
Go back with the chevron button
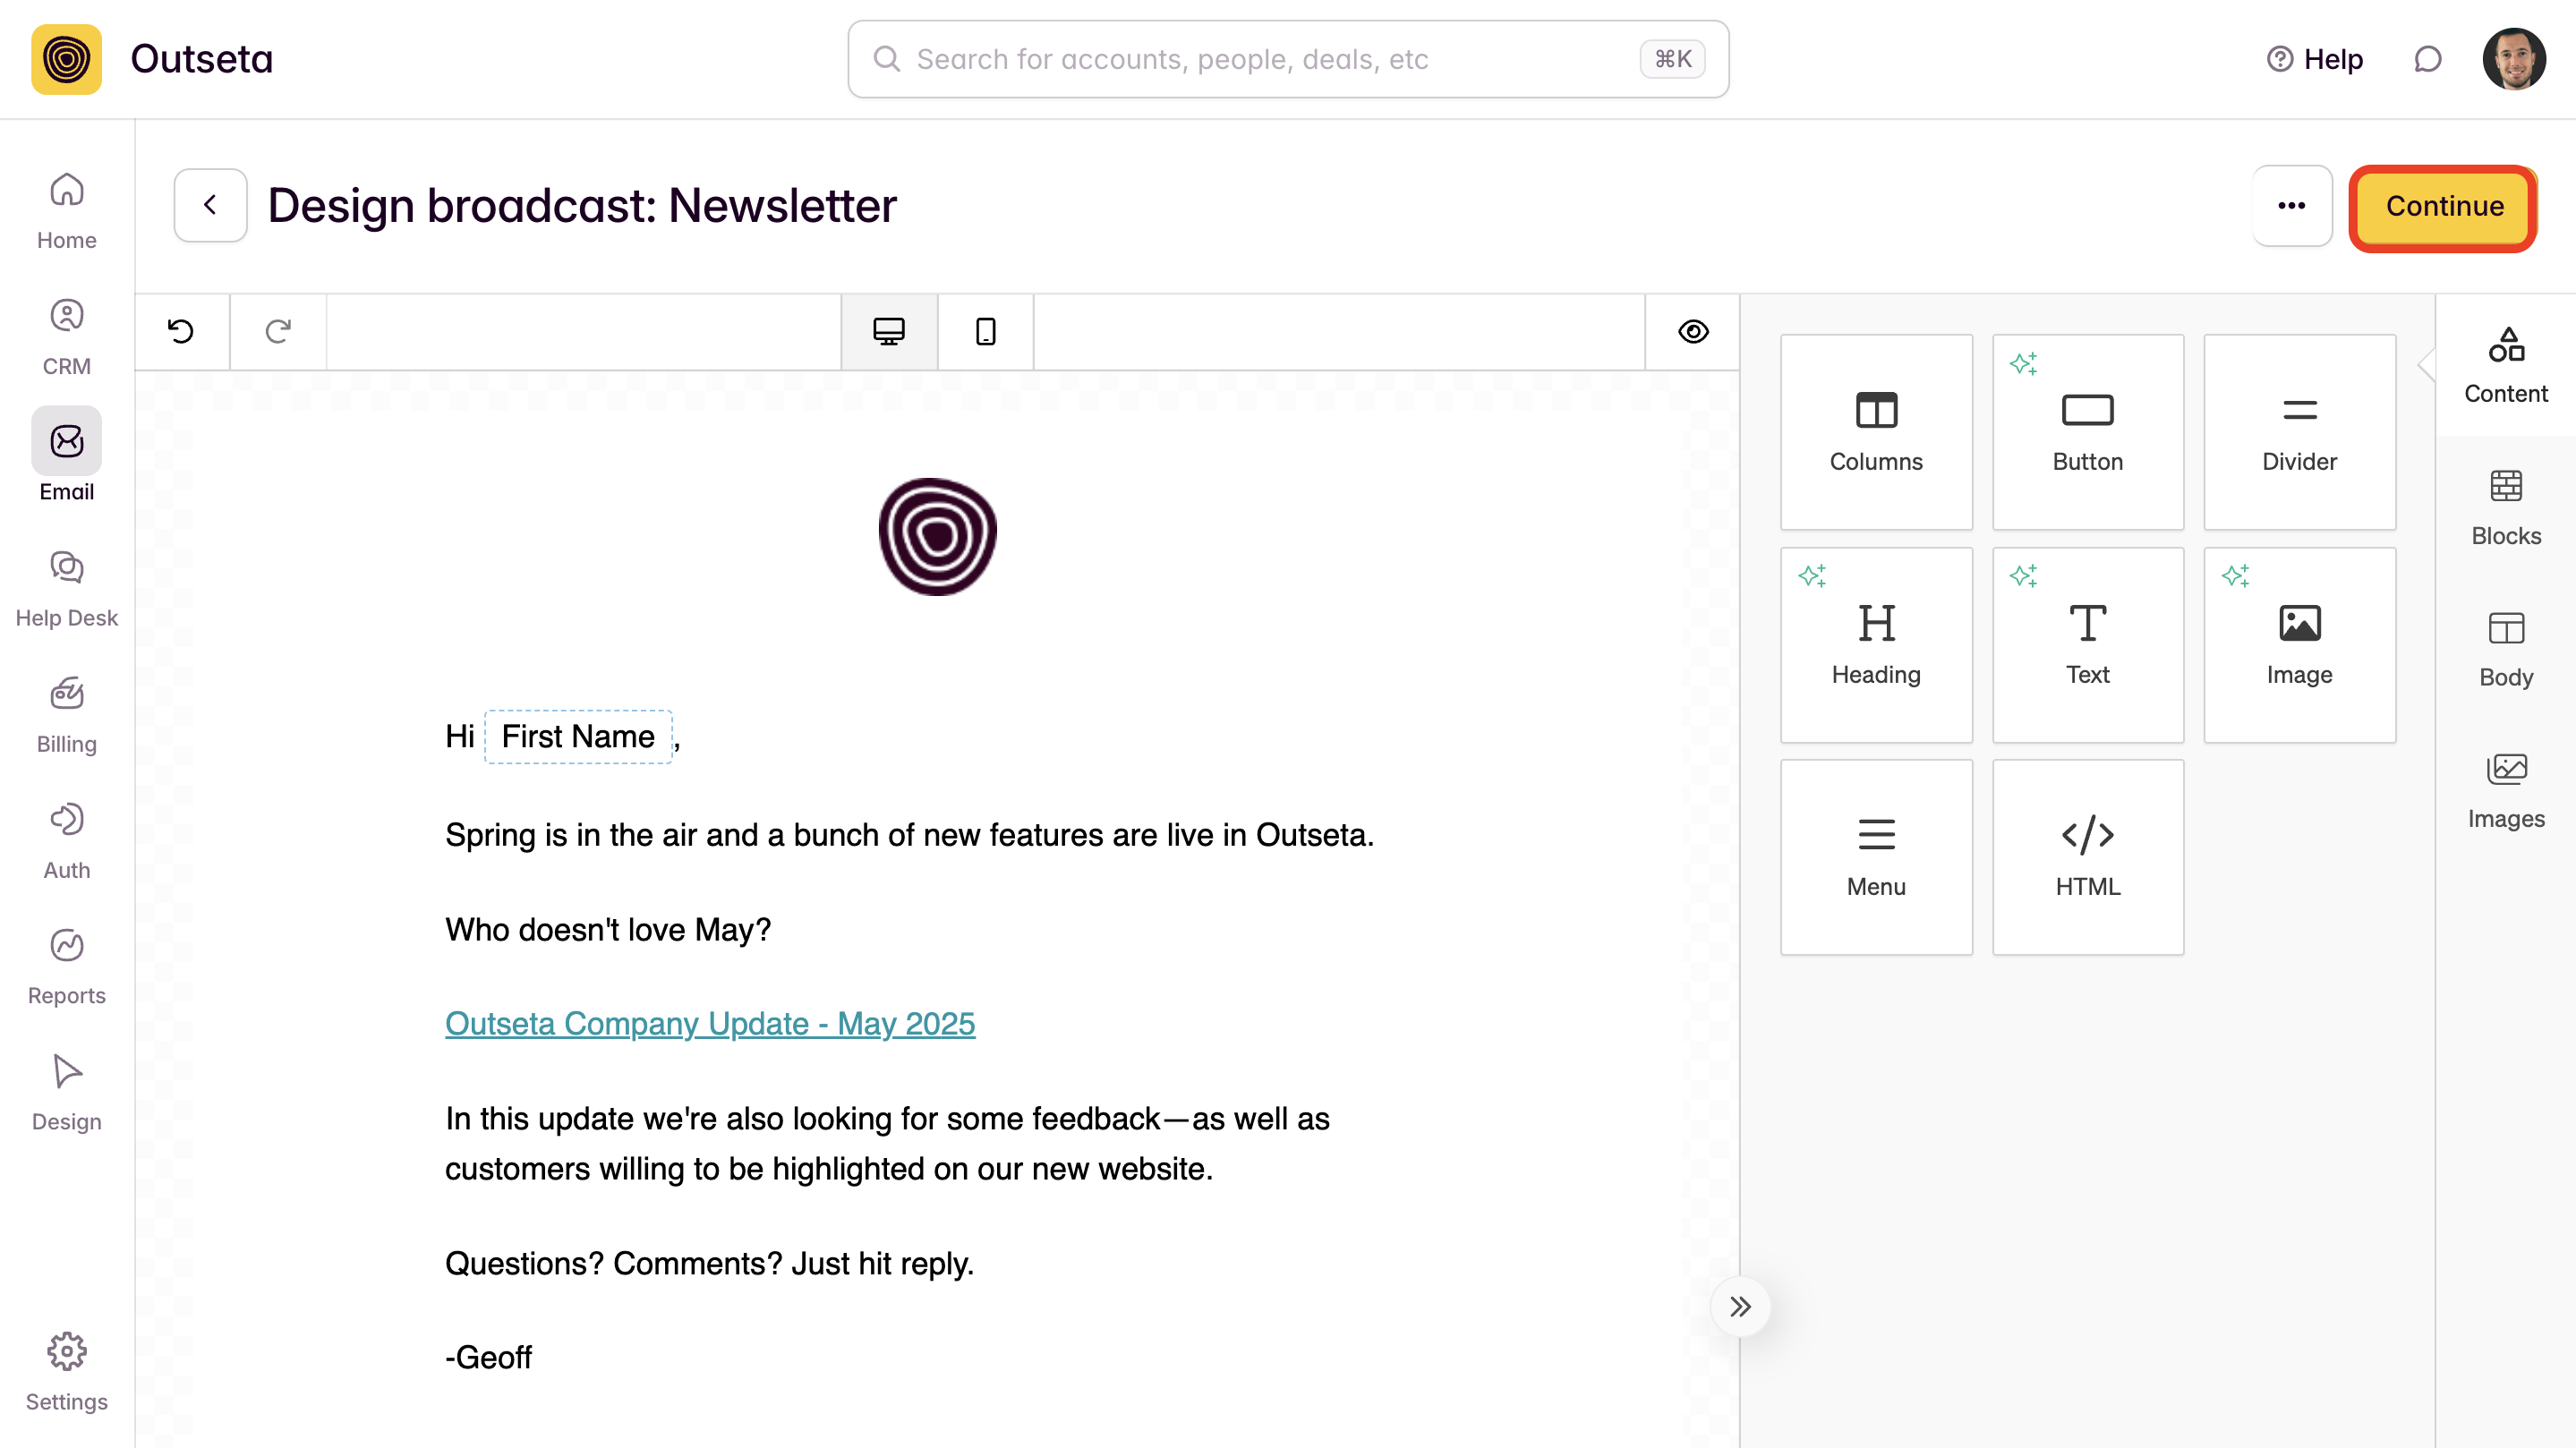pyautogui.click(x=210, y=206)
